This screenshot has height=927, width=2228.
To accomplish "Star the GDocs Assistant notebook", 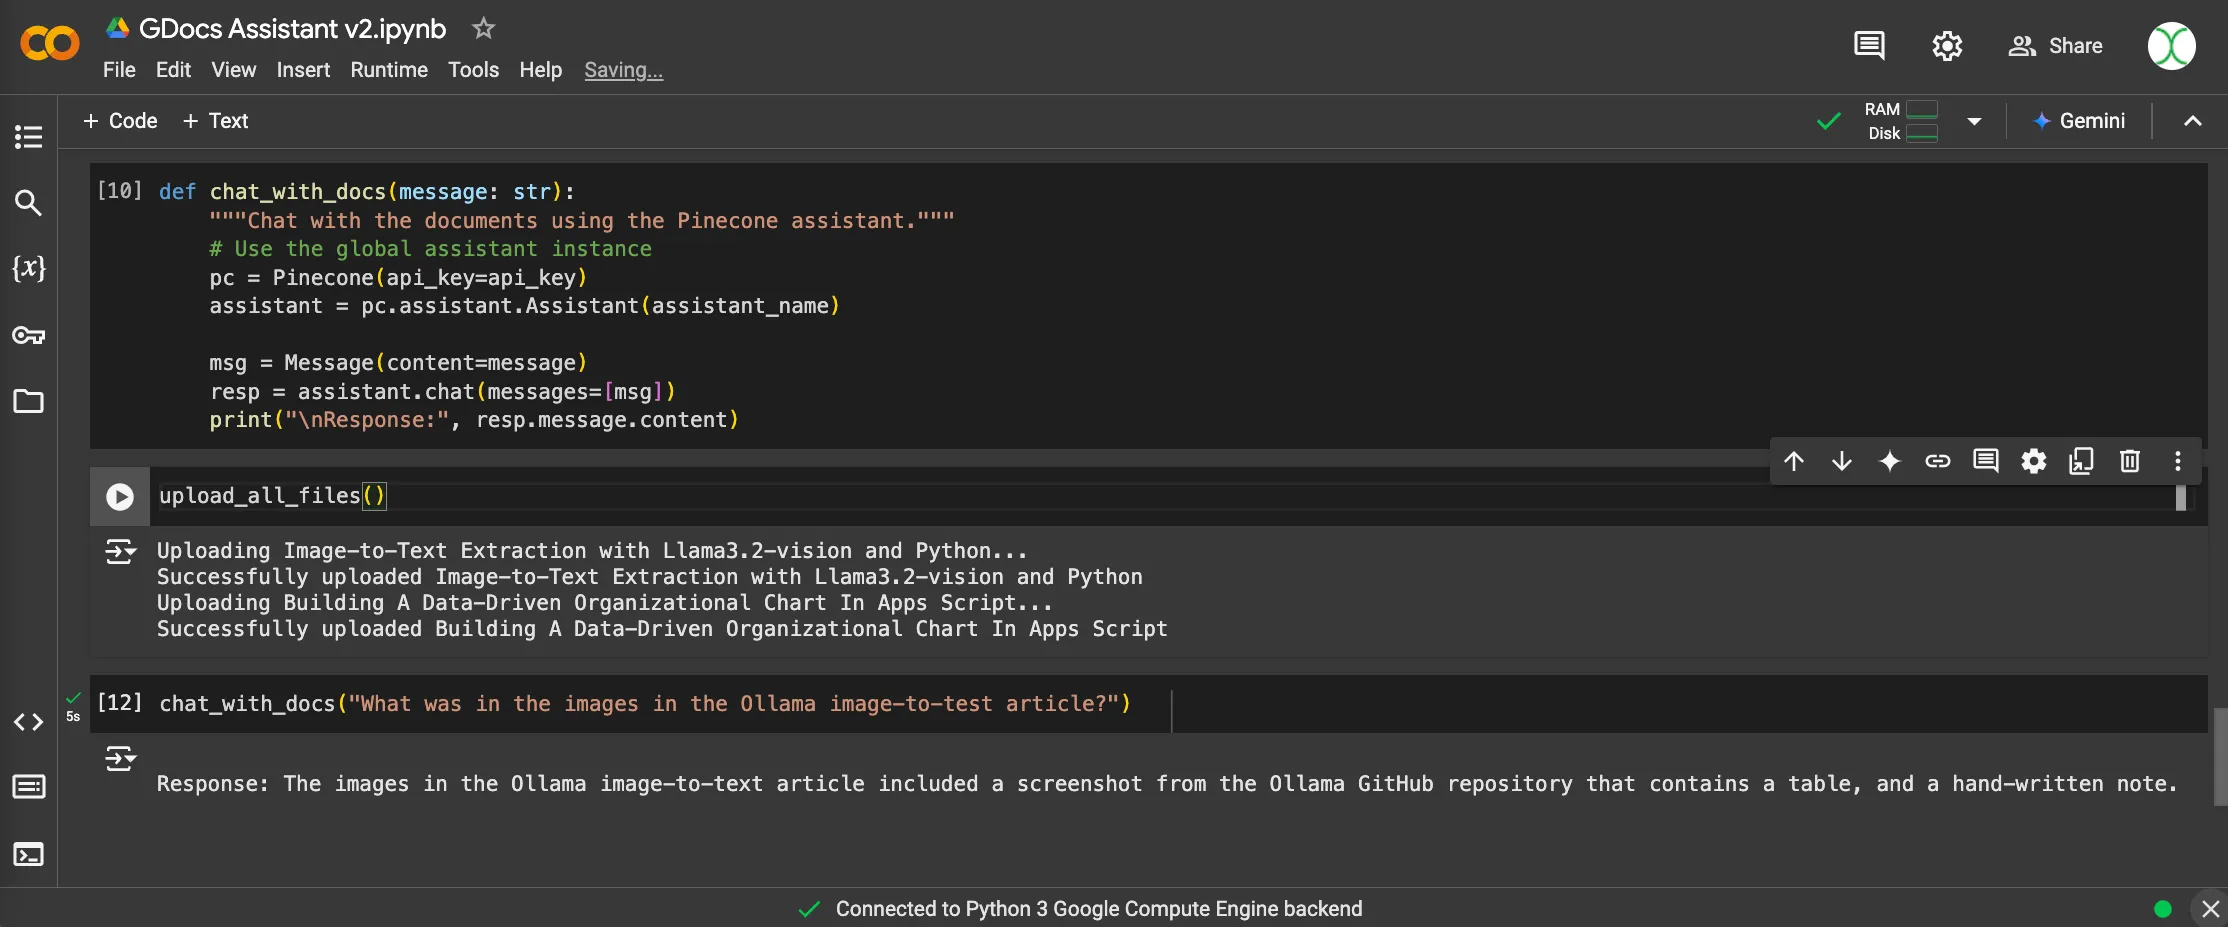I will [483, 28].
